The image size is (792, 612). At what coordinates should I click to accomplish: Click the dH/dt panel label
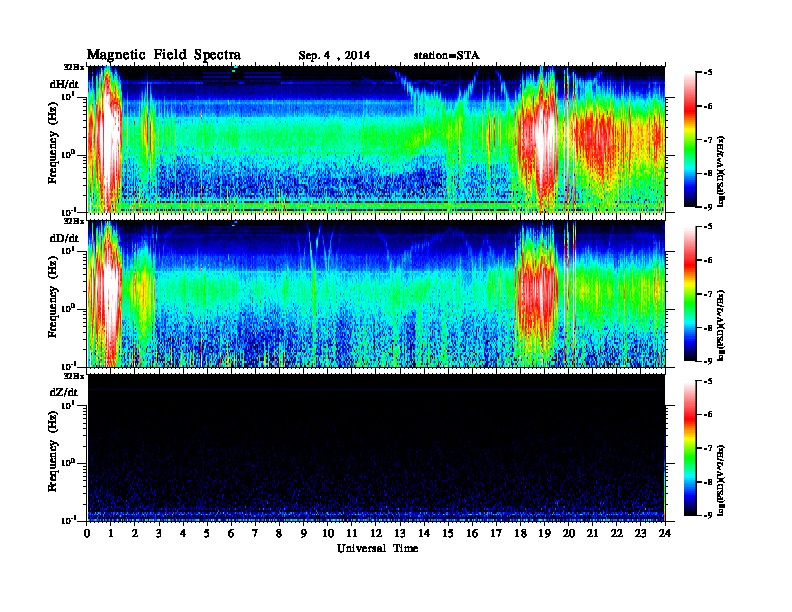pos(64,84)
